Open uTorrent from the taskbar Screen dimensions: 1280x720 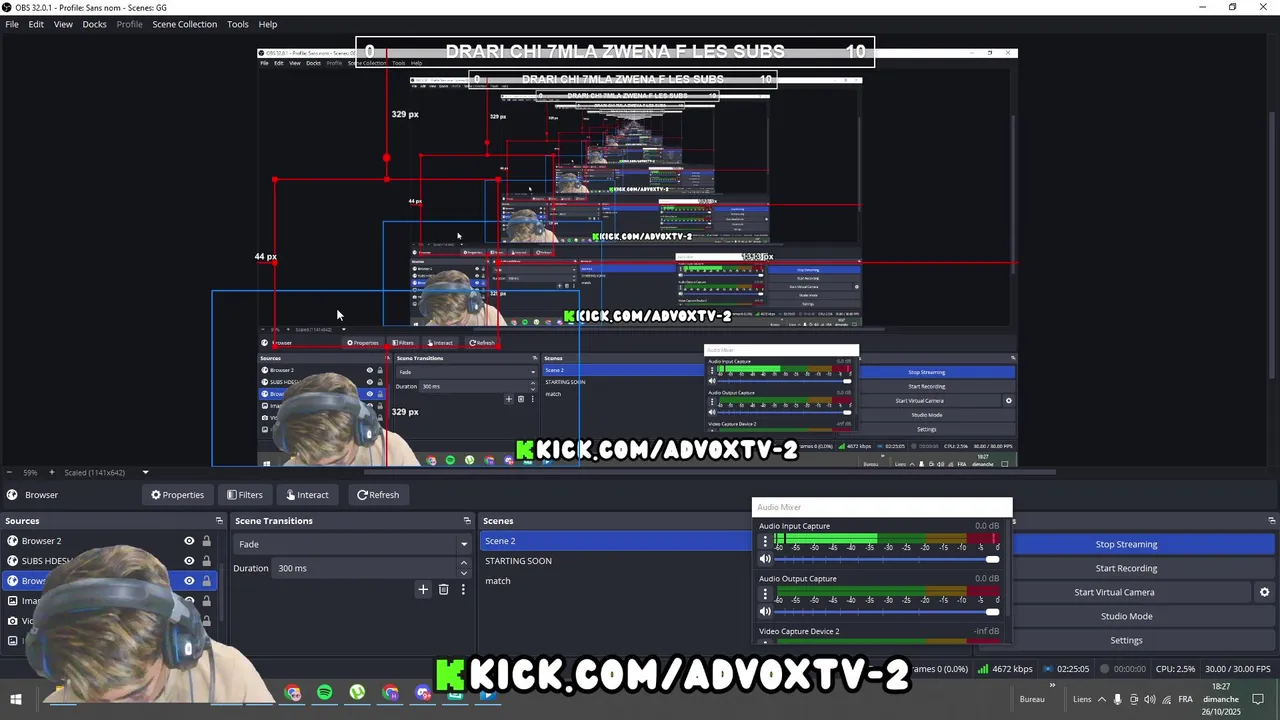[x=357, y=693]
